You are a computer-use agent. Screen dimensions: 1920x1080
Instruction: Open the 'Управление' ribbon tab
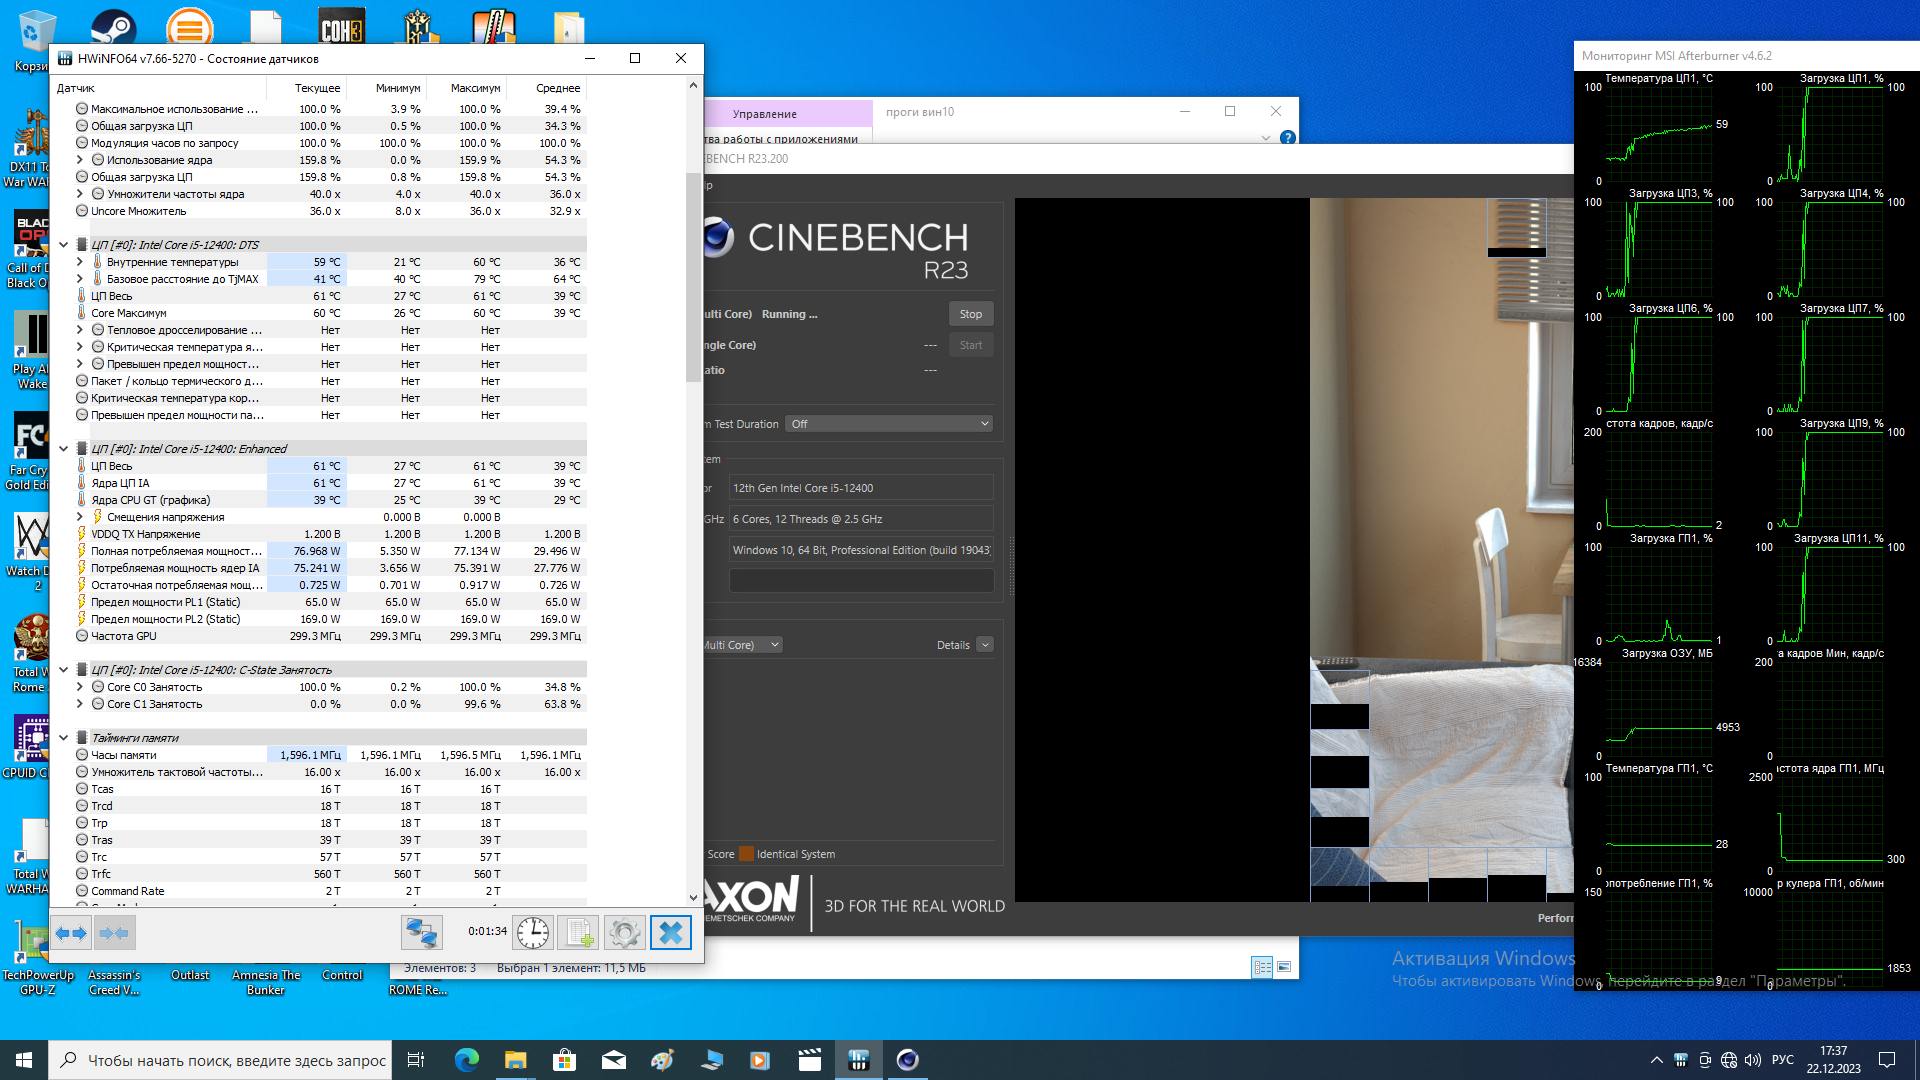(x=764, y=114)
